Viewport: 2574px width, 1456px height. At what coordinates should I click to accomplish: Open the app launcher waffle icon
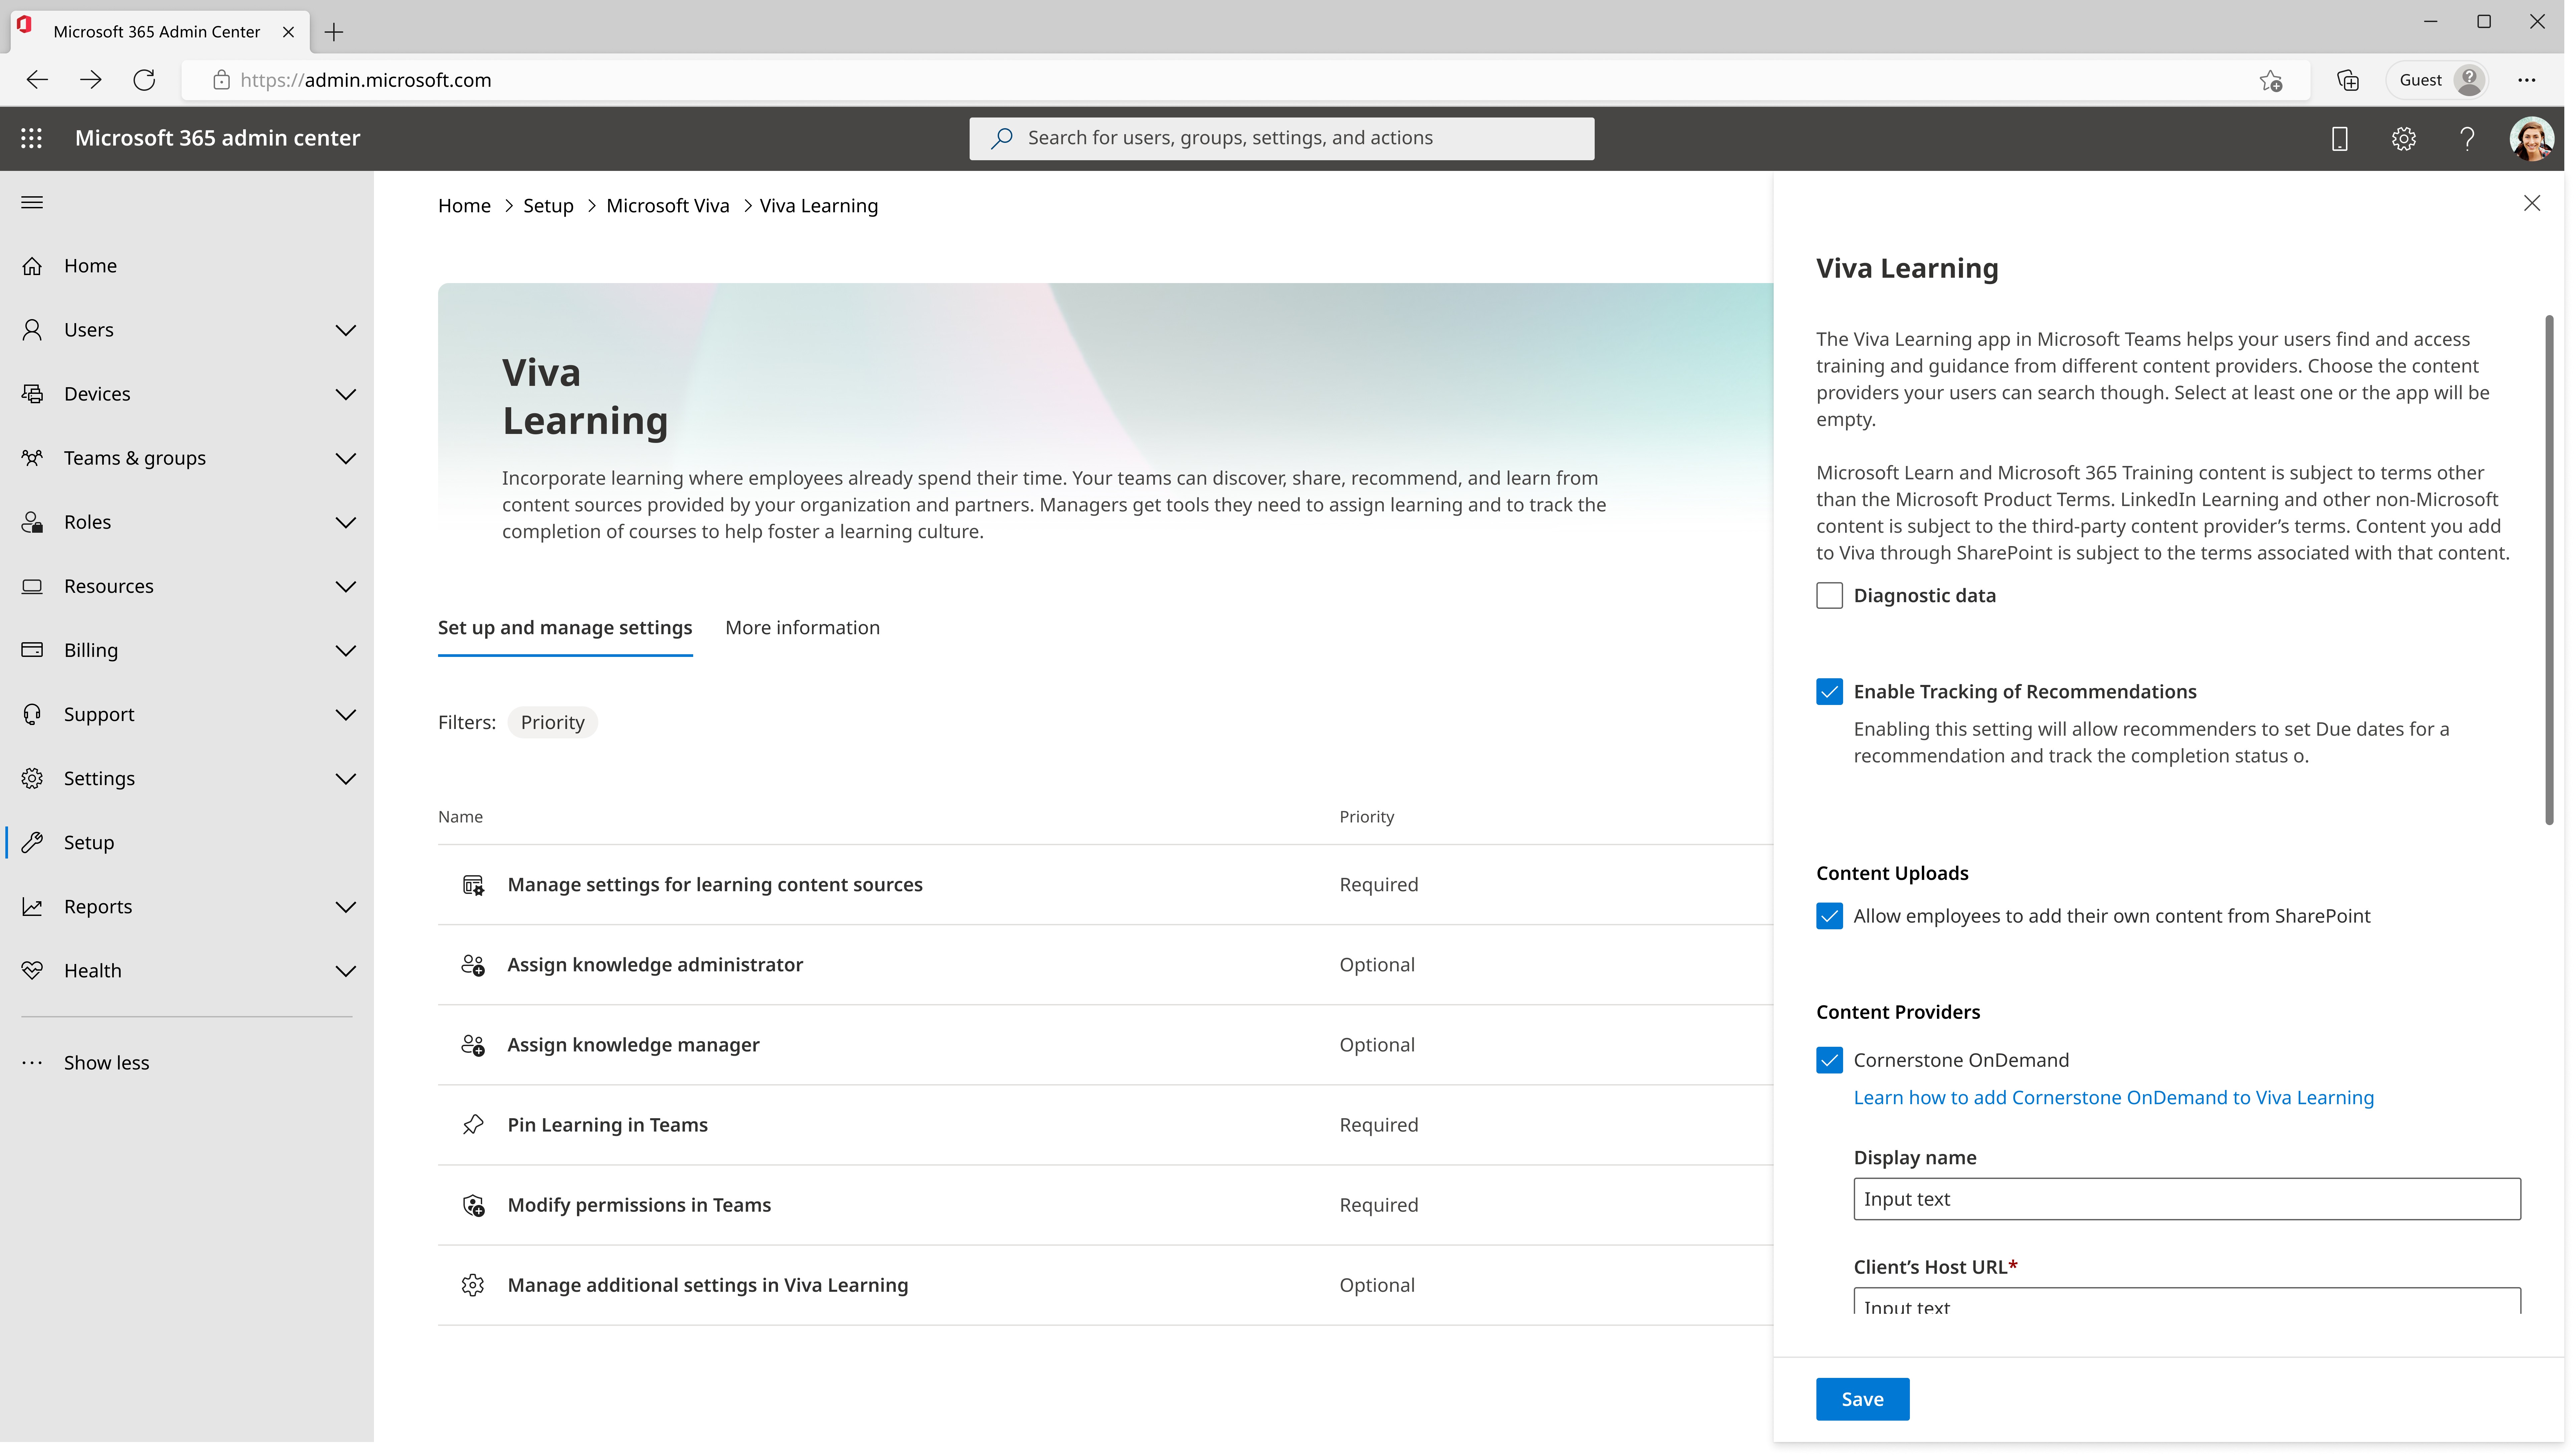pos(31,138)
